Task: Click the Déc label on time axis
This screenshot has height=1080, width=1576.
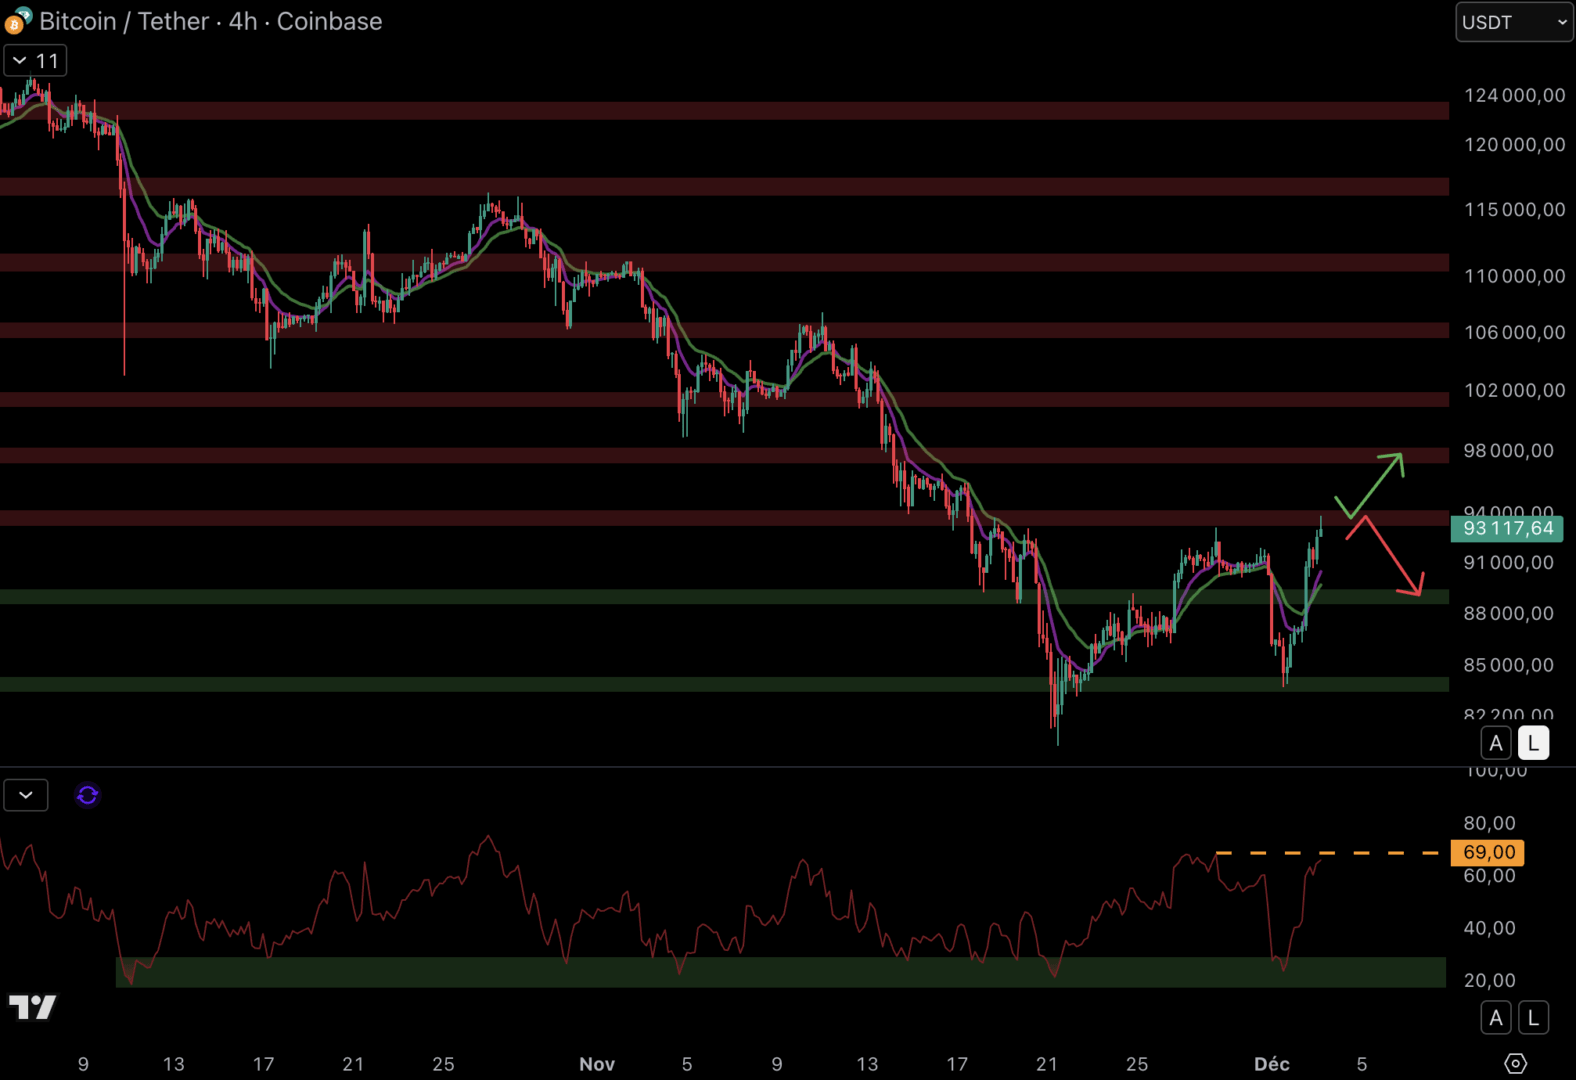Action: pos(1271,1064)
